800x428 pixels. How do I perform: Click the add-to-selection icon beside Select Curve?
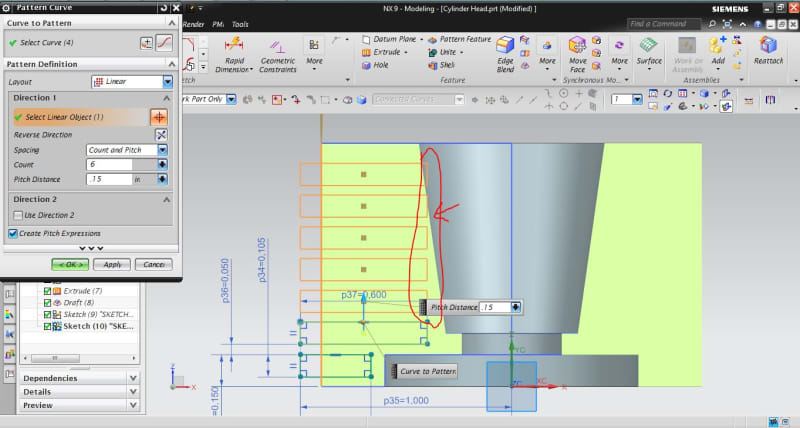(x=146, y=43)
